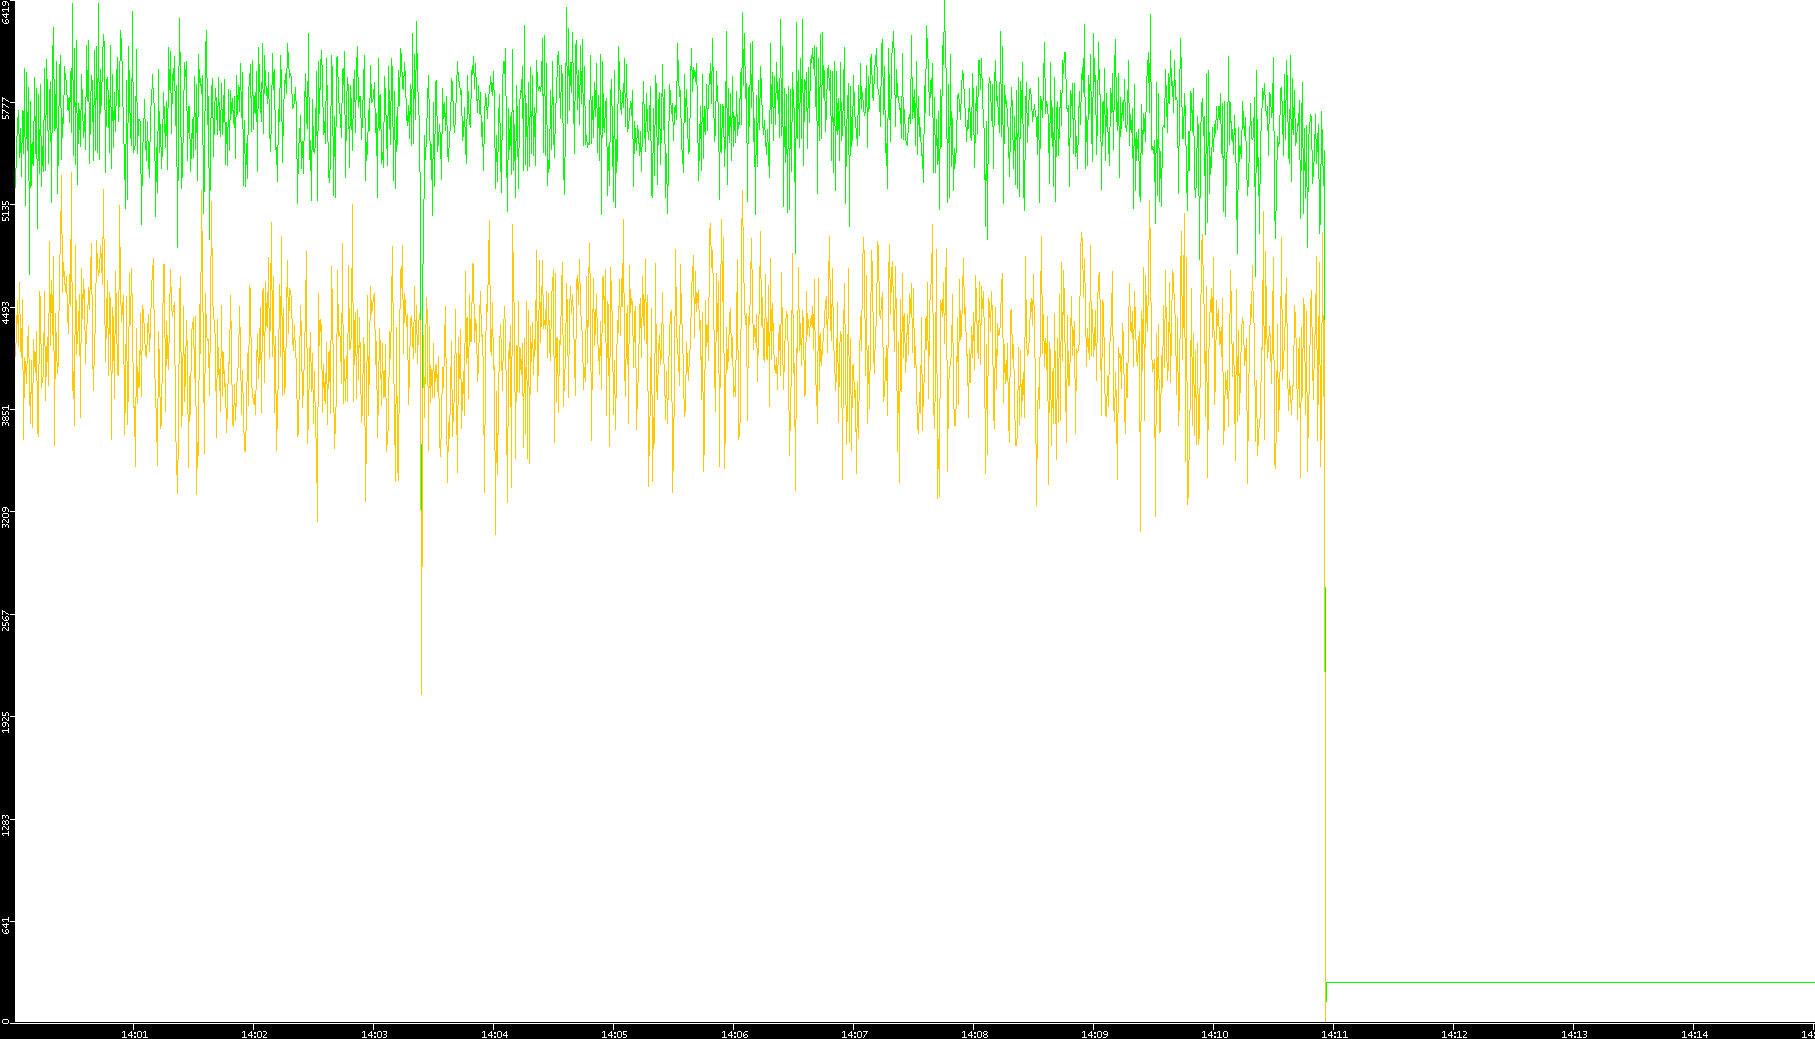Select the 14:08 time label
Viewport: 1815px width, 1039px height.
point(974,1034)
